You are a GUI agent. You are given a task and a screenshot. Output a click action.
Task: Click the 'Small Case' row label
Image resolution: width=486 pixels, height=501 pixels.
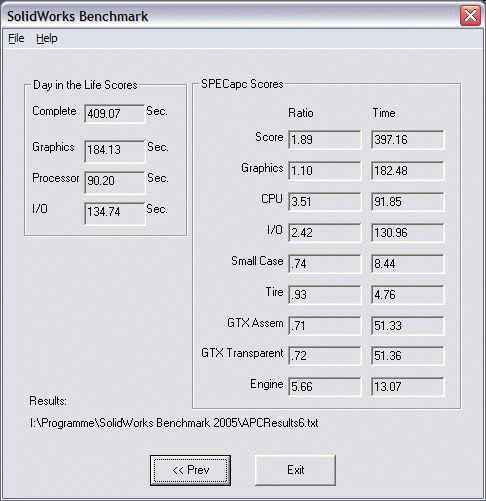point(257,261)
